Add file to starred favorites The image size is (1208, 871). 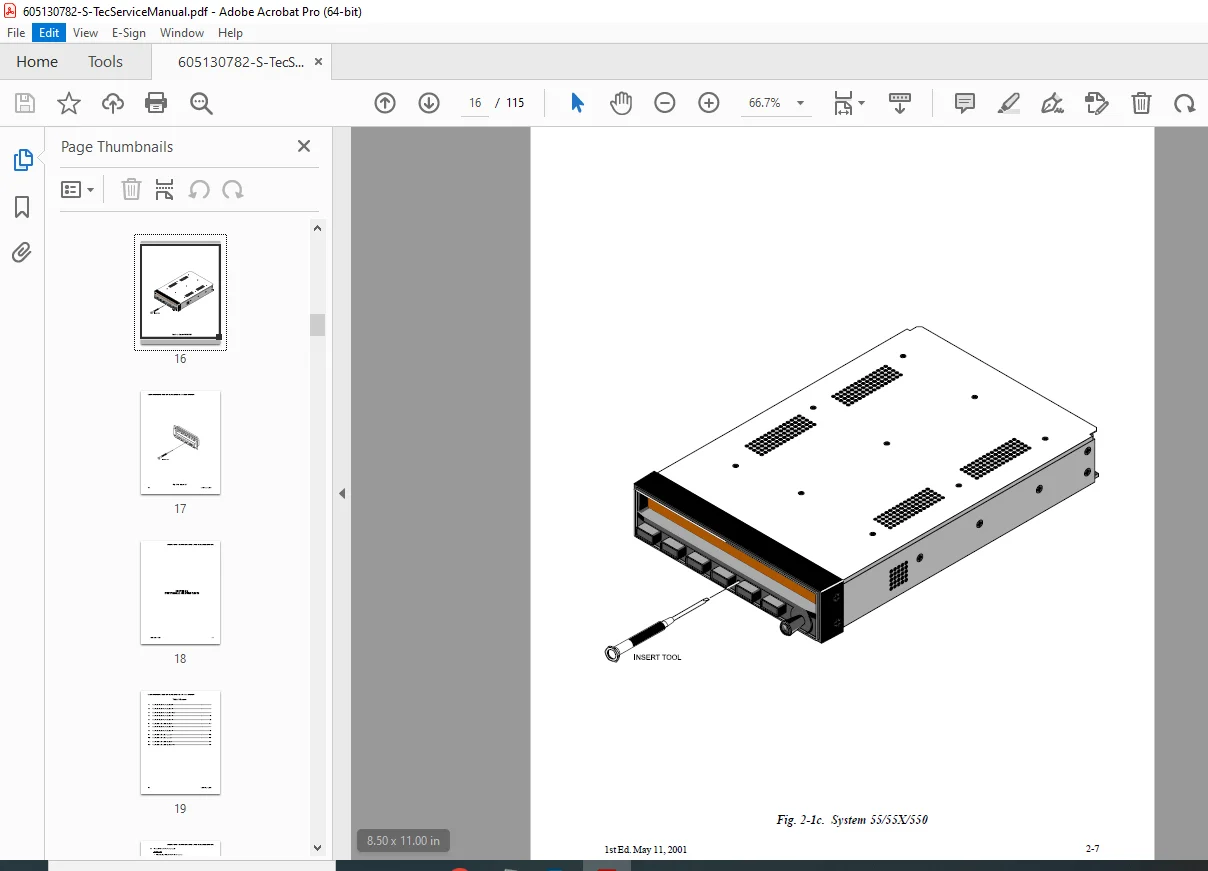pyautogui.click(x=68, y=103)
